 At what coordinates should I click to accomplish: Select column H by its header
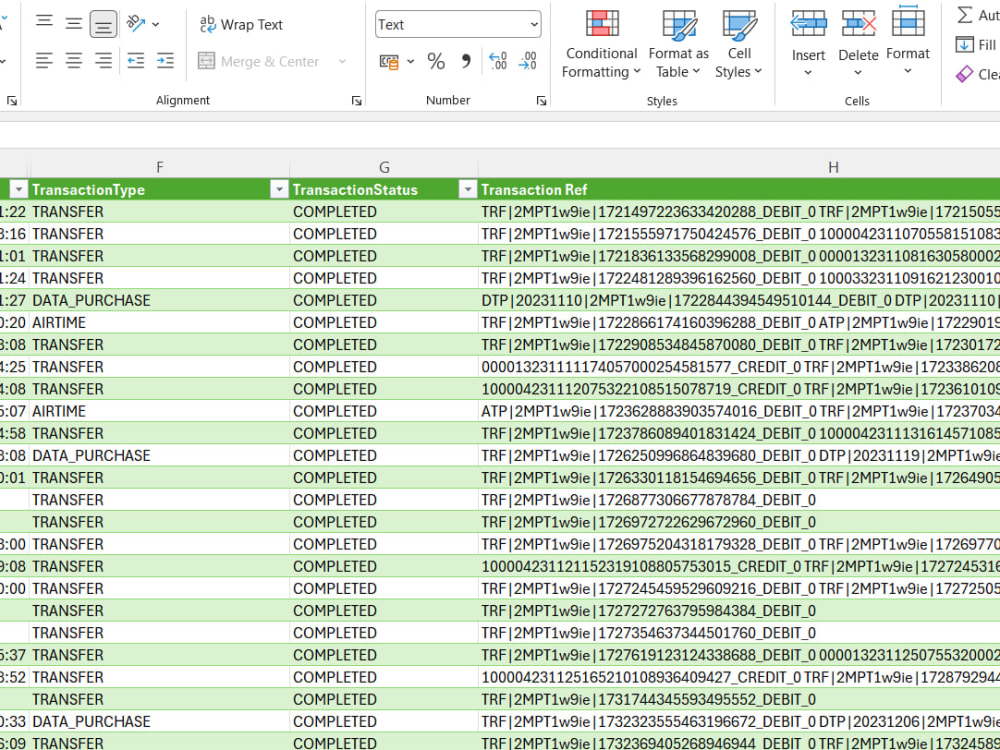[x=833, y=166]
